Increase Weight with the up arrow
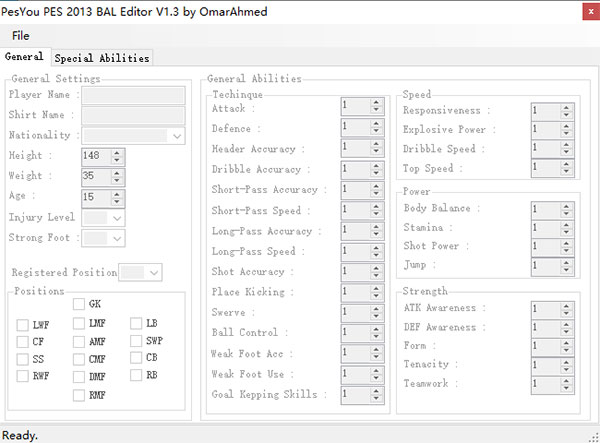 pos(117,173)
